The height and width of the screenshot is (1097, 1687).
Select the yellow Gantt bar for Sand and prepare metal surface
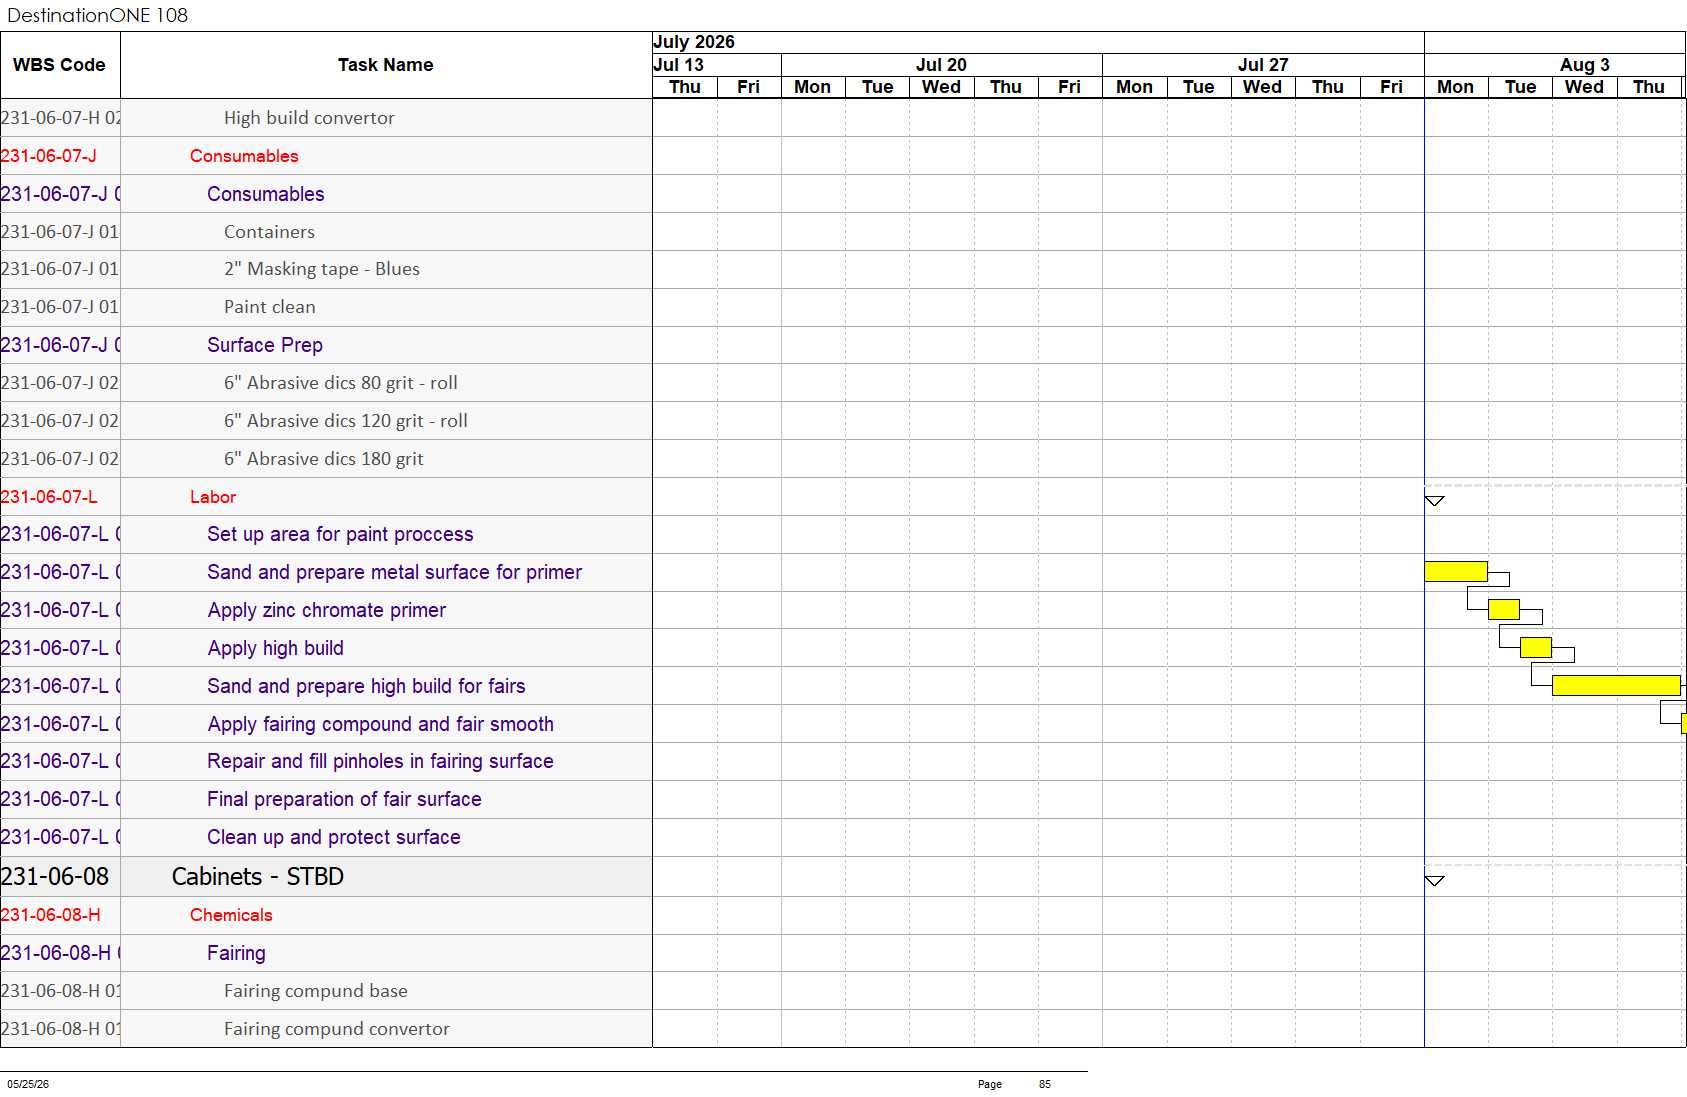pos(1456,572)
